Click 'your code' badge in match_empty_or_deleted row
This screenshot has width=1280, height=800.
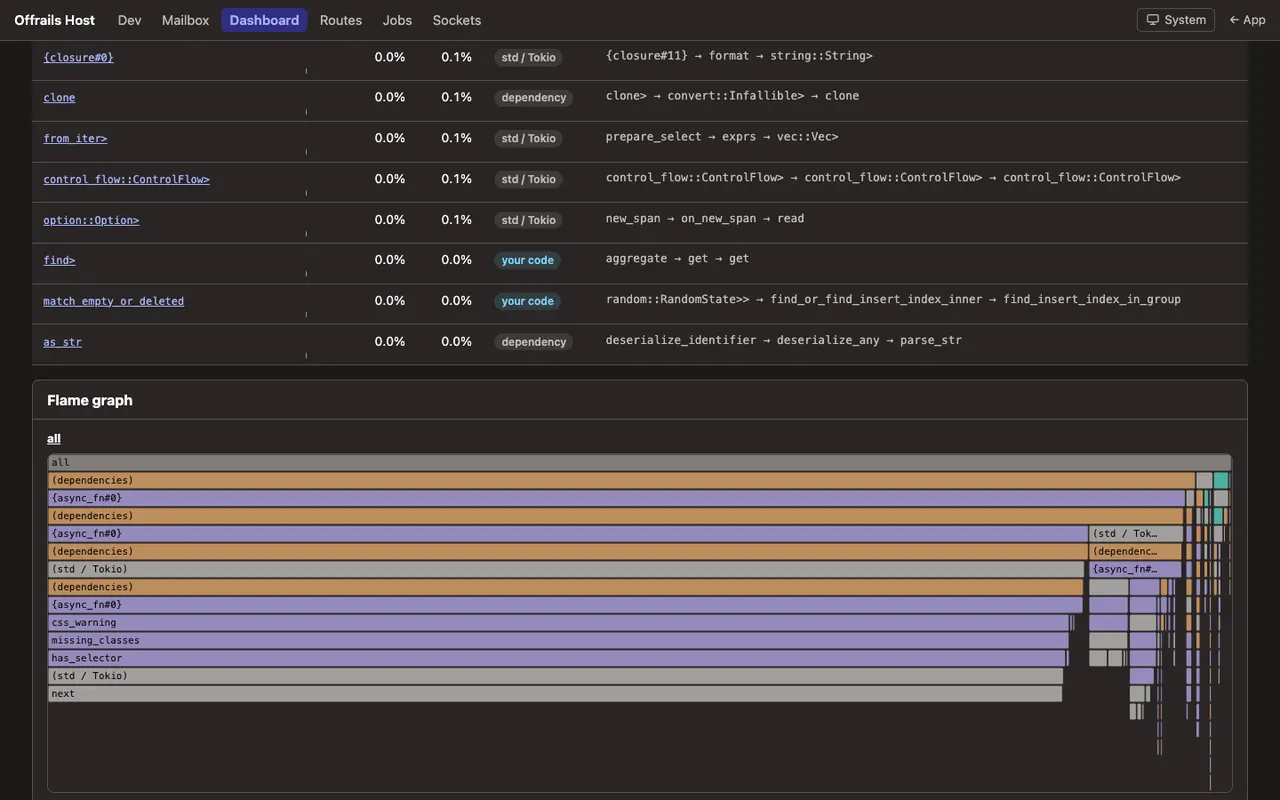[527, 301]
